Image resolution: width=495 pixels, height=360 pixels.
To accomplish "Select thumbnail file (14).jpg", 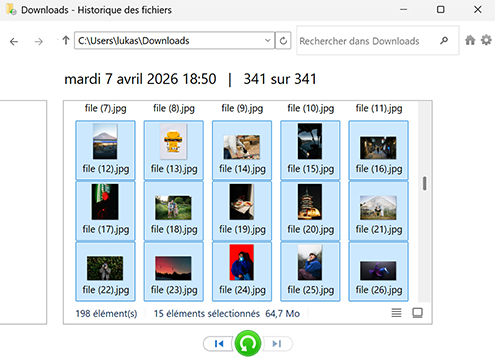I will pos(242,150).
